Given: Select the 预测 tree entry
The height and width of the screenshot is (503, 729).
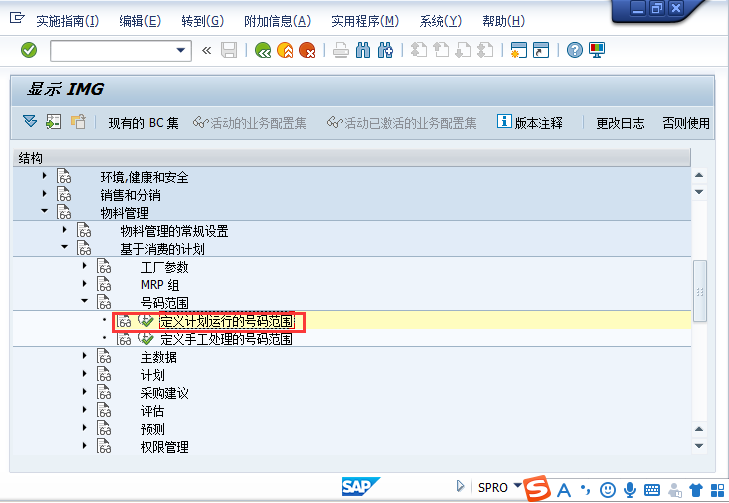Looking at the screenshot, I should point(152,429).
